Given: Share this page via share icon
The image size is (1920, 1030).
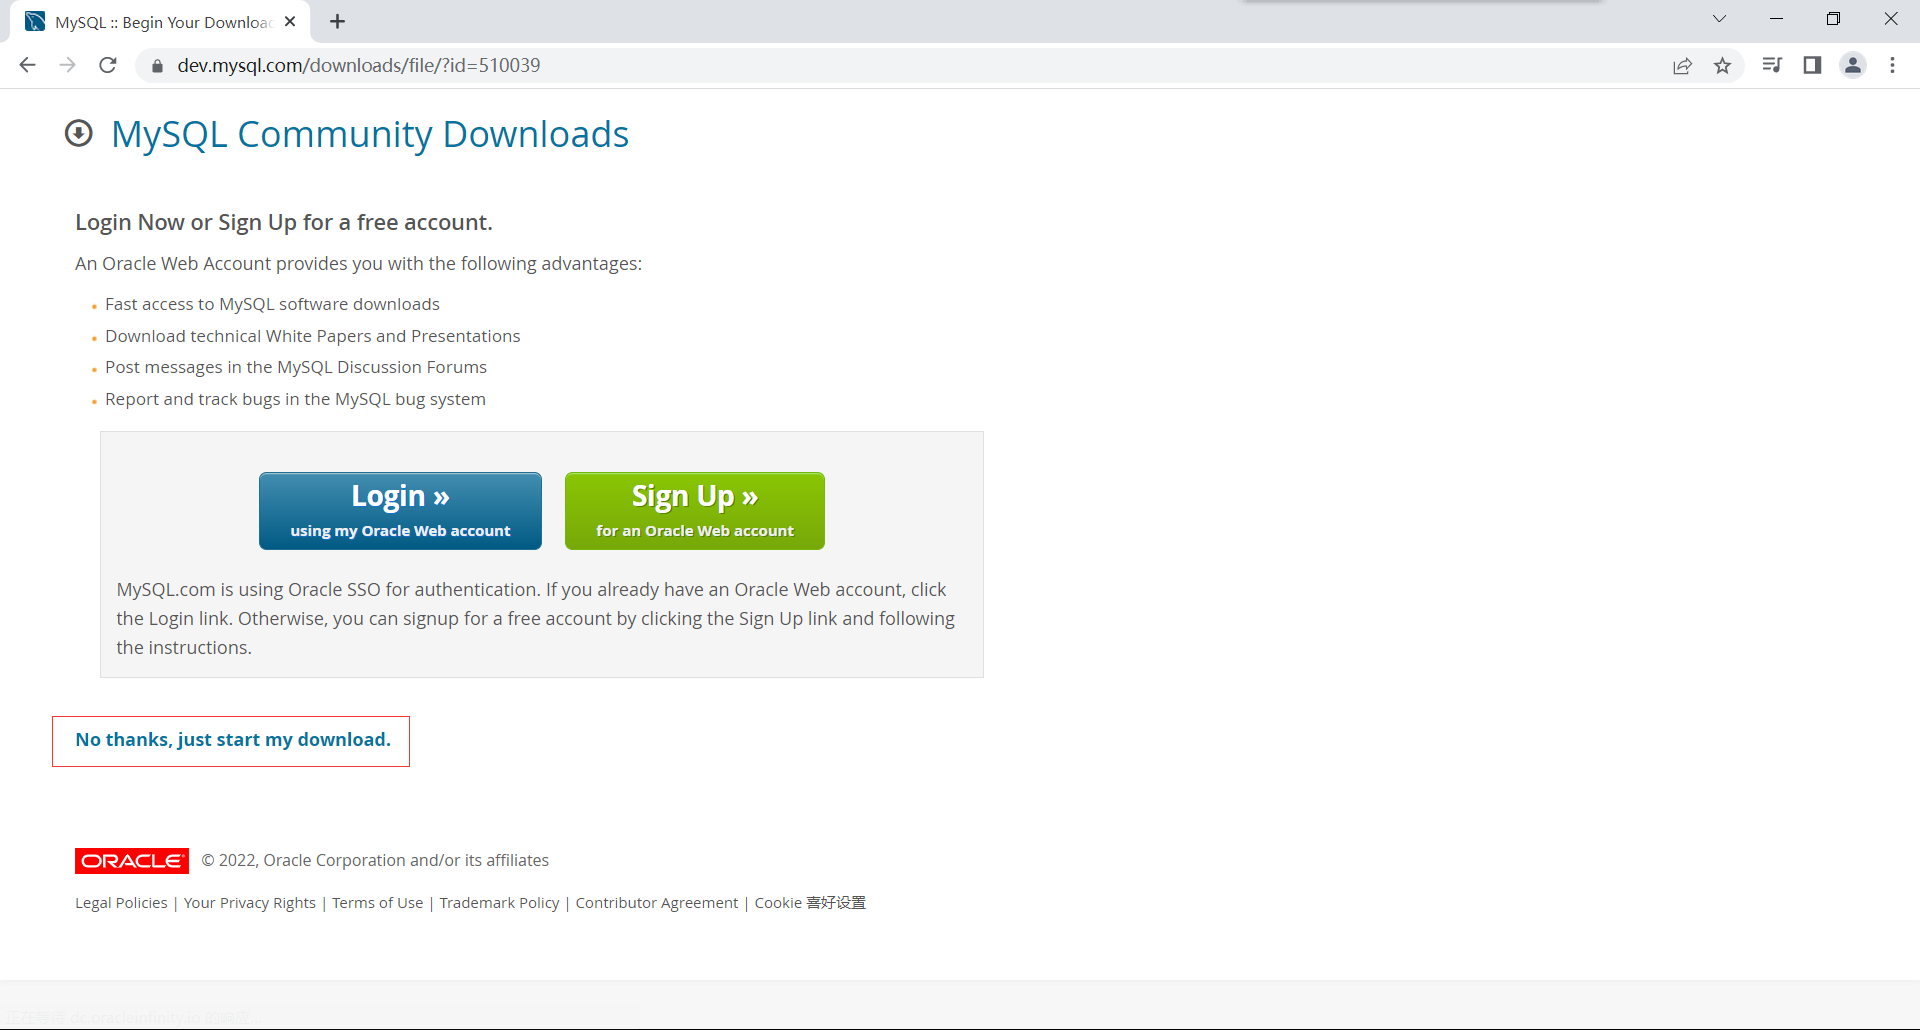Looking at the screenshot, I should coord(1682,66).
